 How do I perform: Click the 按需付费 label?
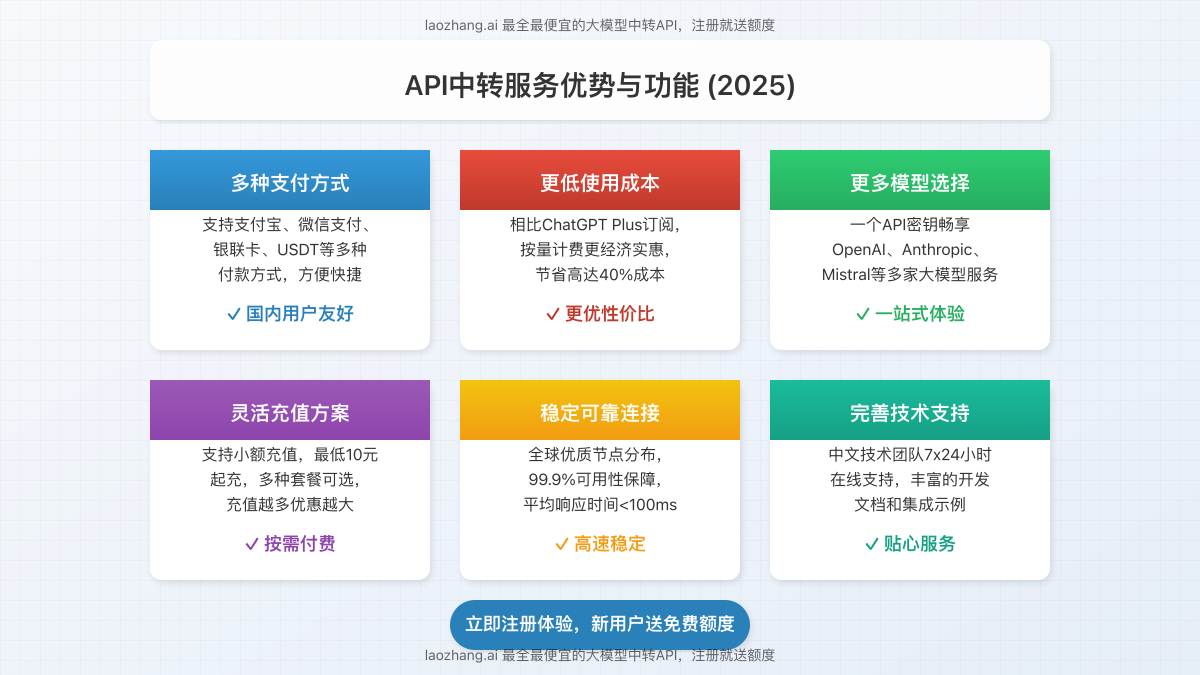coord(300,544)
